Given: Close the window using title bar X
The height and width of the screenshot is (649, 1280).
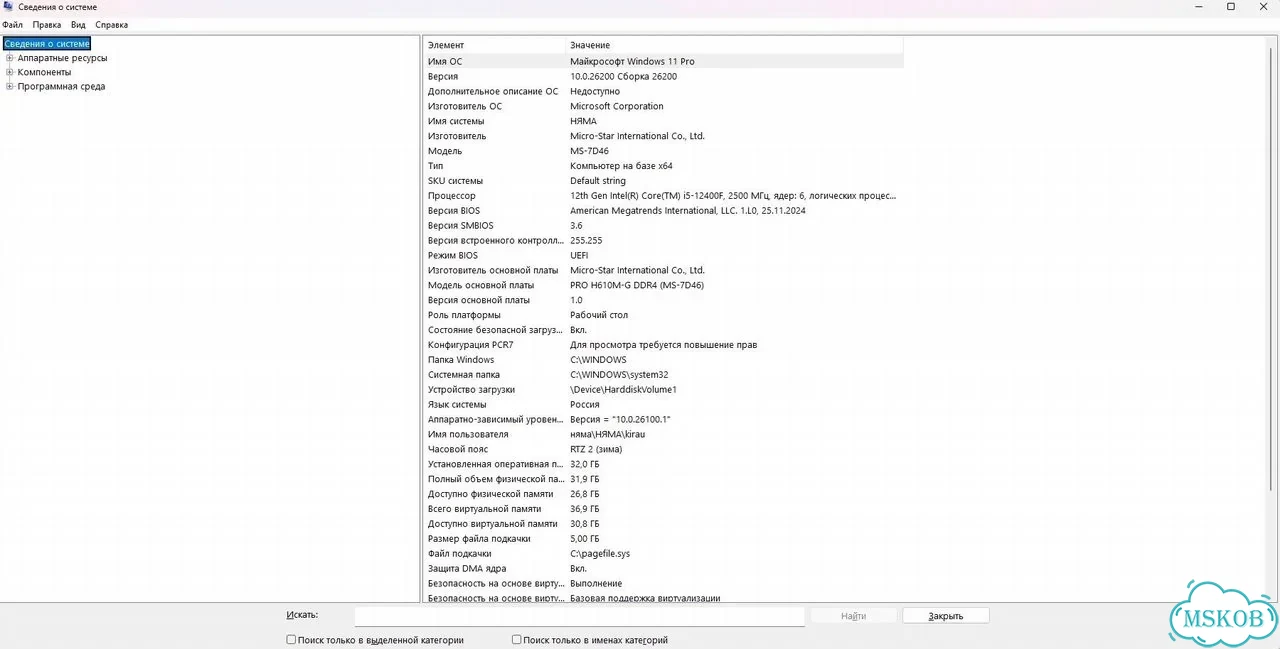Looking at the screenshot, I should point(1263,7).
